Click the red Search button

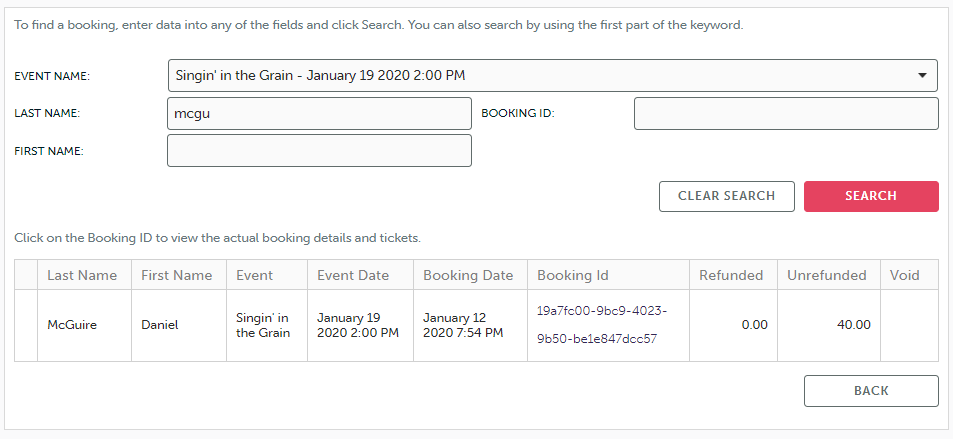(870, 196)
